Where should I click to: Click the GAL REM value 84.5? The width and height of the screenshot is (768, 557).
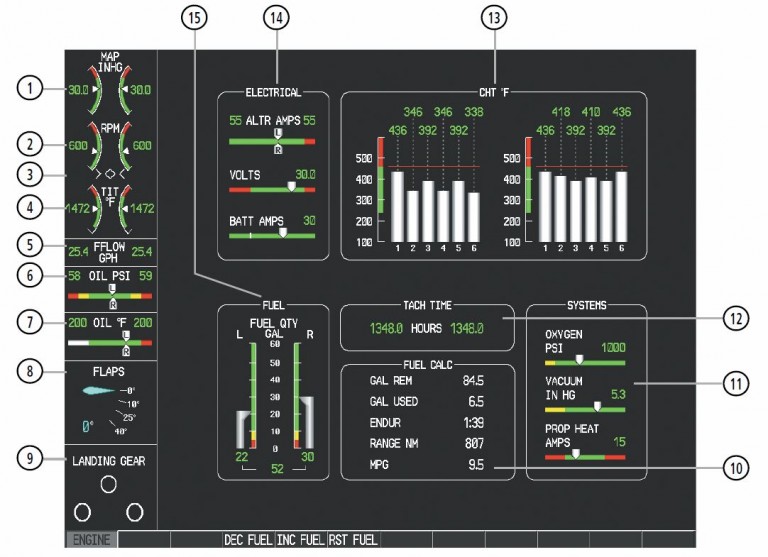point(473,380)
